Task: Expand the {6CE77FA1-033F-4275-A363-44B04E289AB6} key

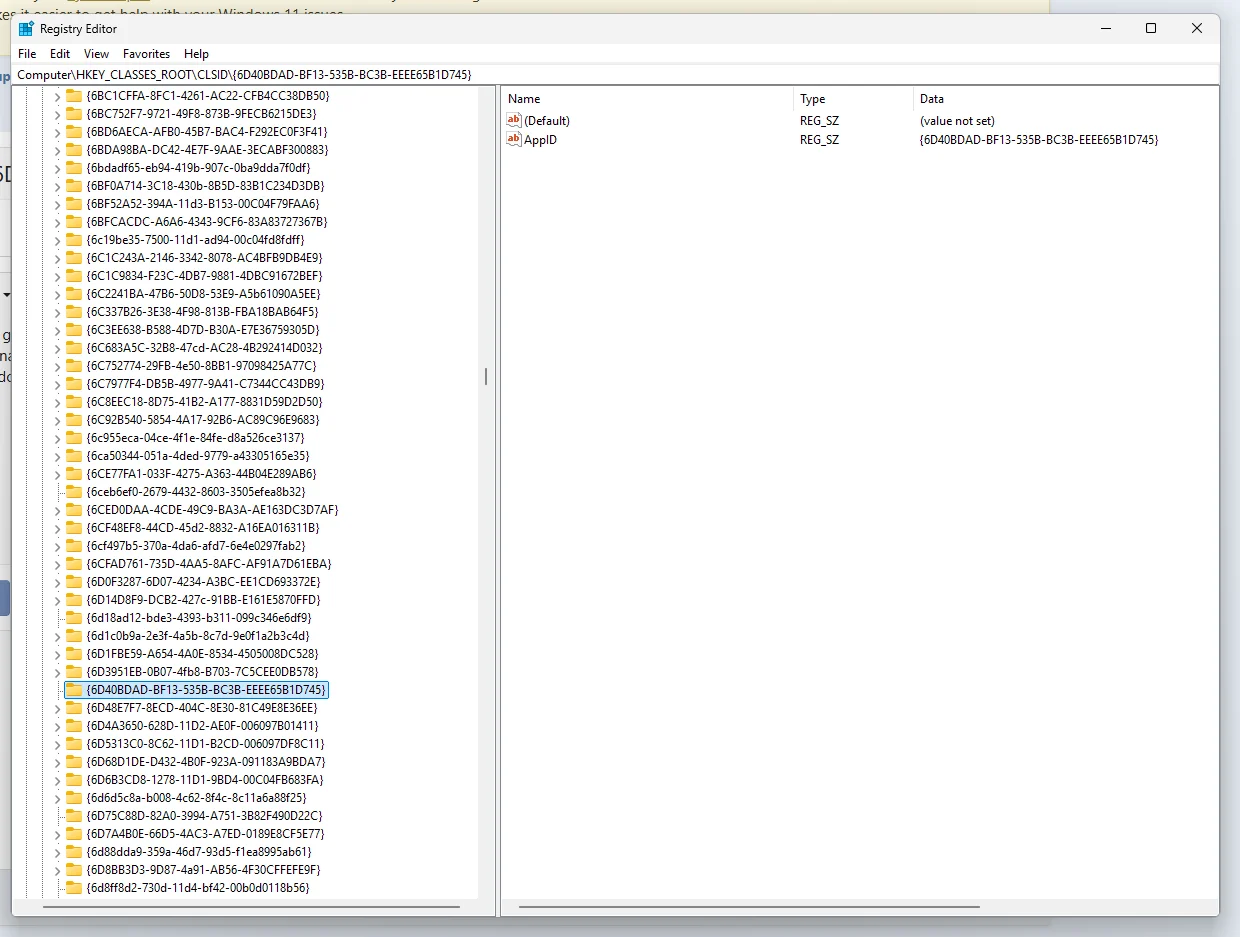Action: click(57, 474)
